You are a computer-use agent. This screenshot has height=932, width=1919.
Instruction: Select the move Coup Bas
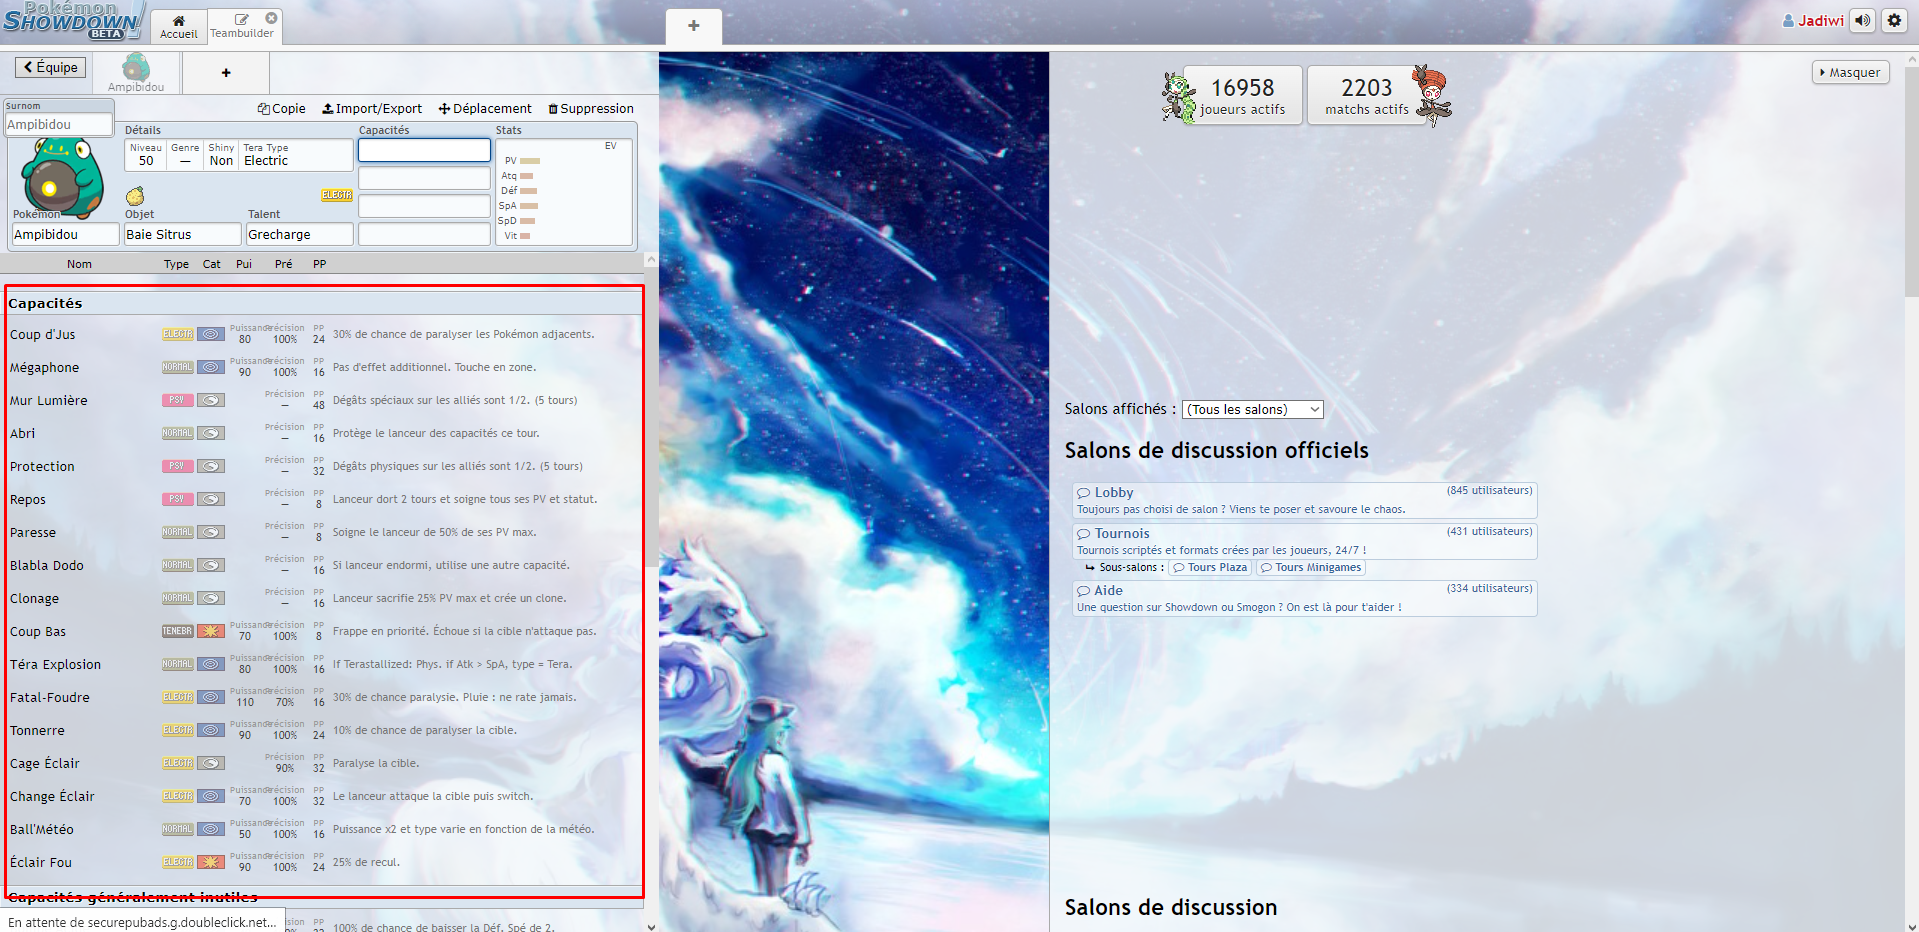click(x=323, y=631)
